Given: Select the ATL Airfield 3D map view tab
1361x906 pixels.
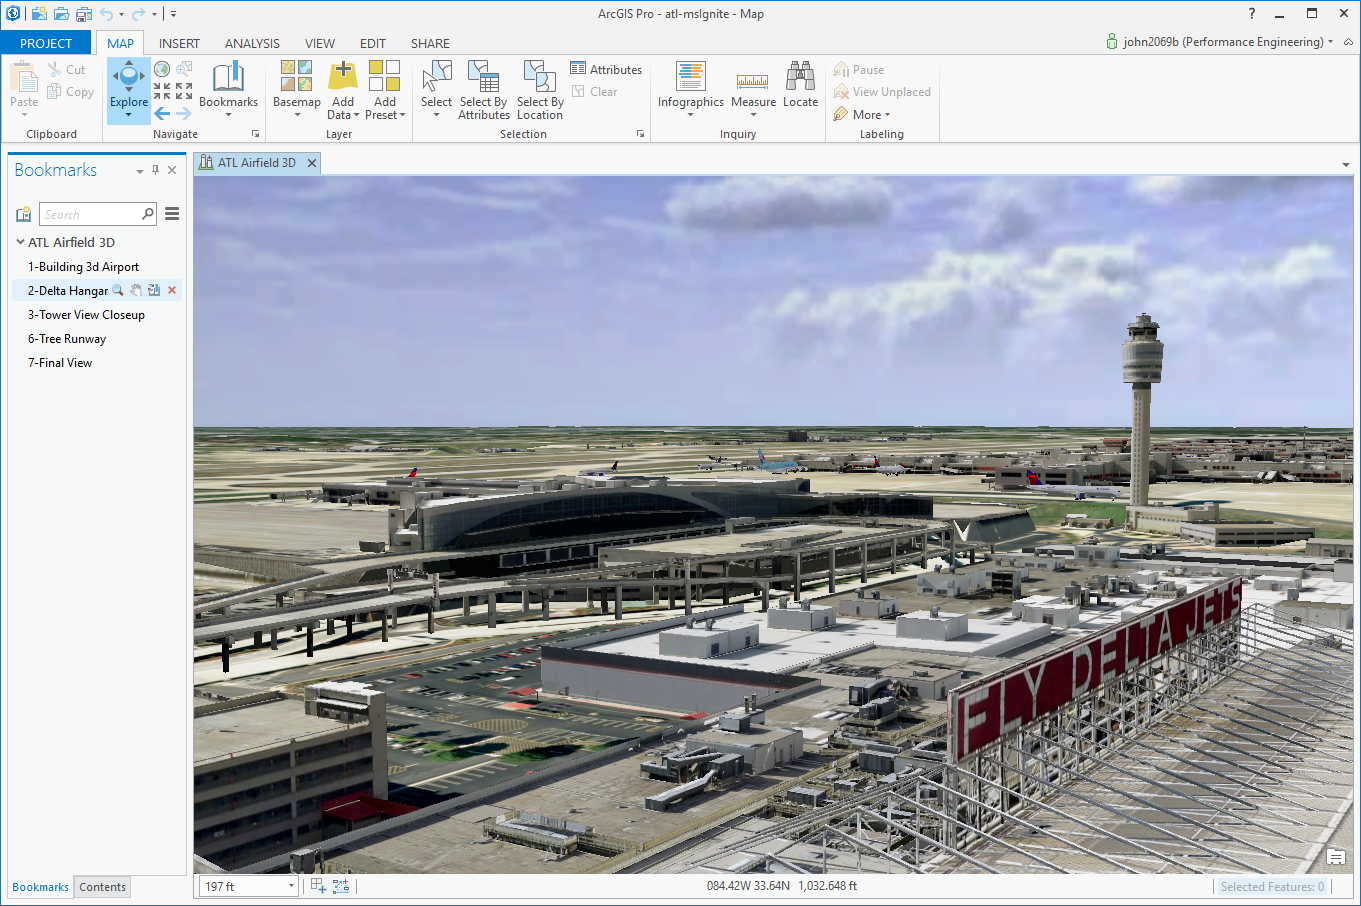Looking at the screenshot, I should (256, 163).
